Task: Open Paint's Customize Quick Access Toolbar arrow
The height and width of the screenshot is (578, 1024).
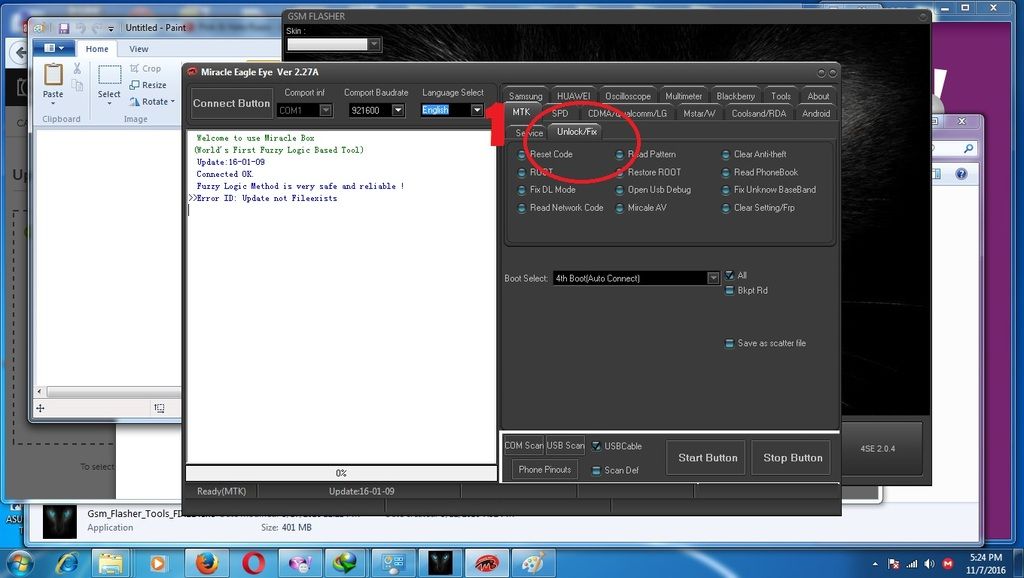Action: 111,29
